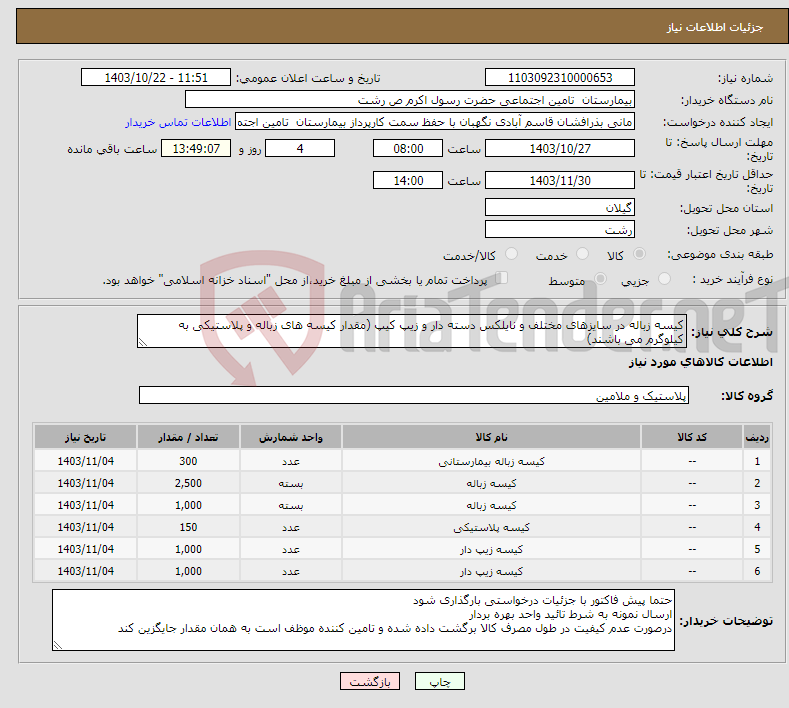Click the delivery province field گیلان
This screenshot has height=708, width=789.
560,207
